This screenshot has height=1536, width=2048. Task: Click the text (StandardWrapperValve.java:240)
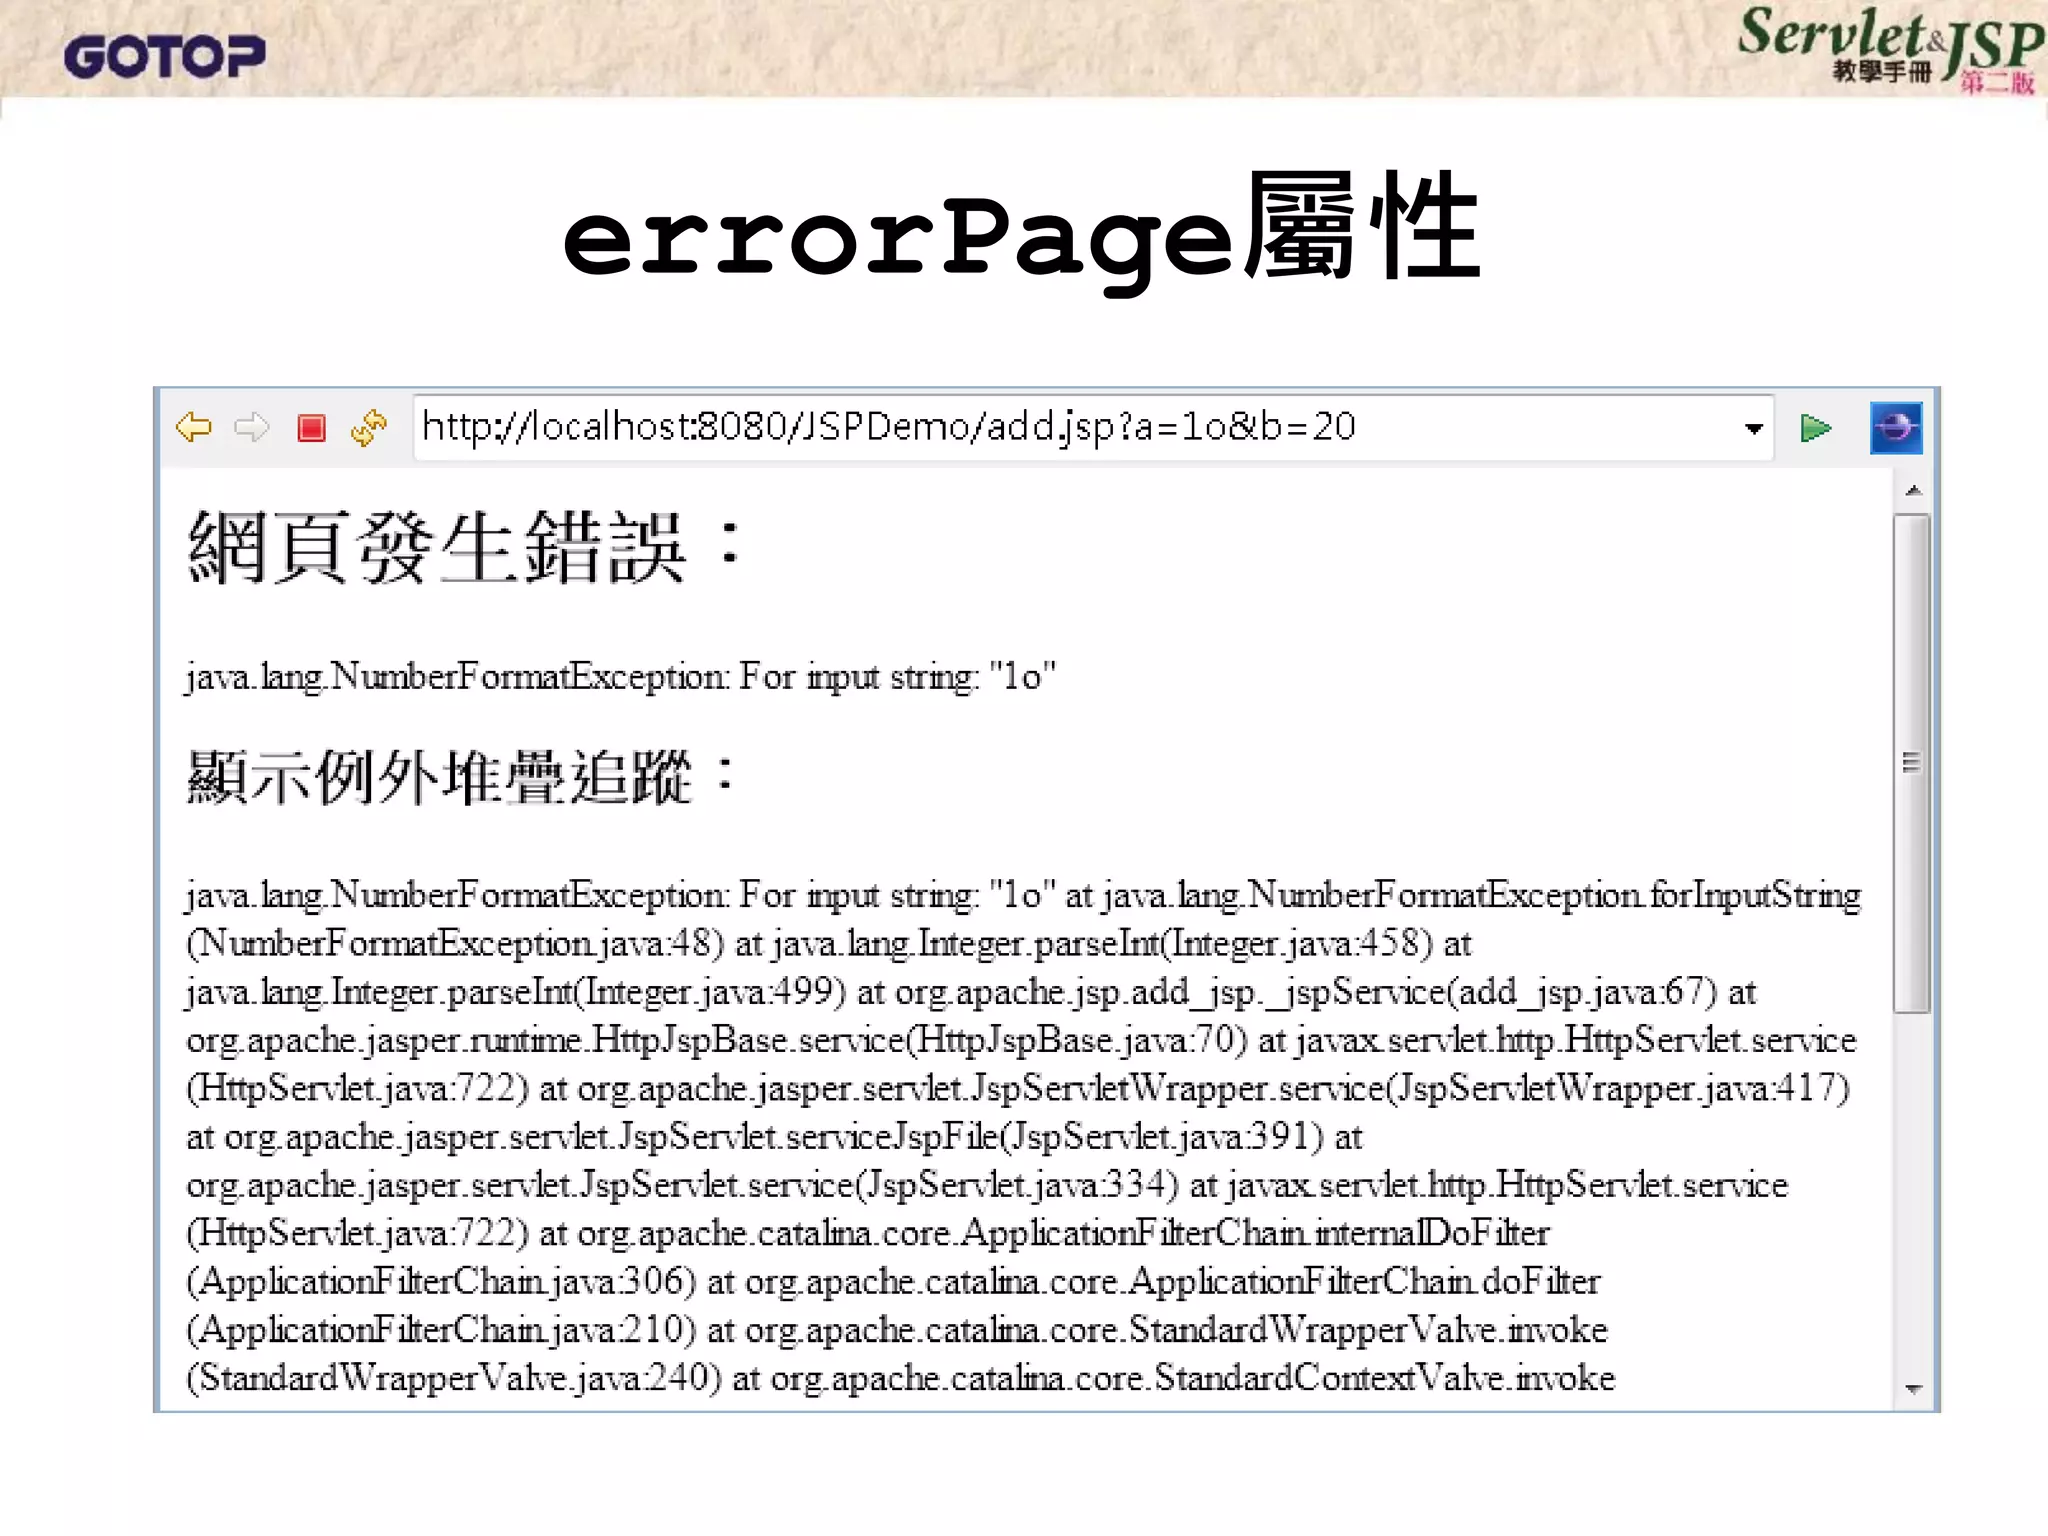point(454,1379)
